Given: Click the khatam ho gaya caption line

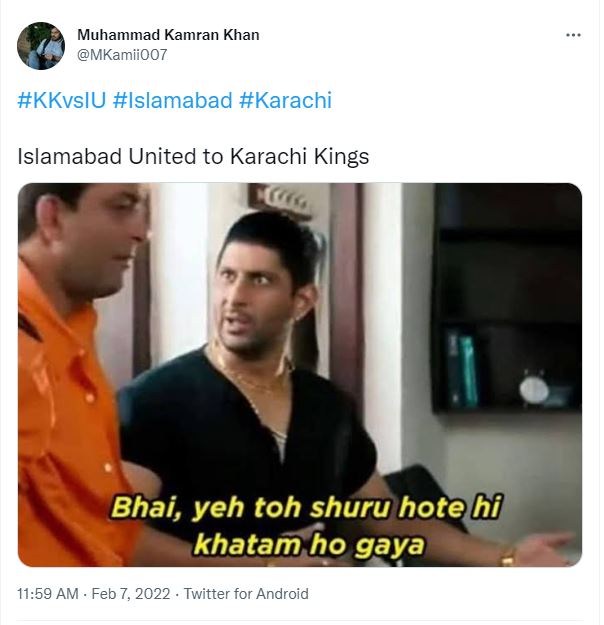Looking at the screenshot, I should 308,545.
